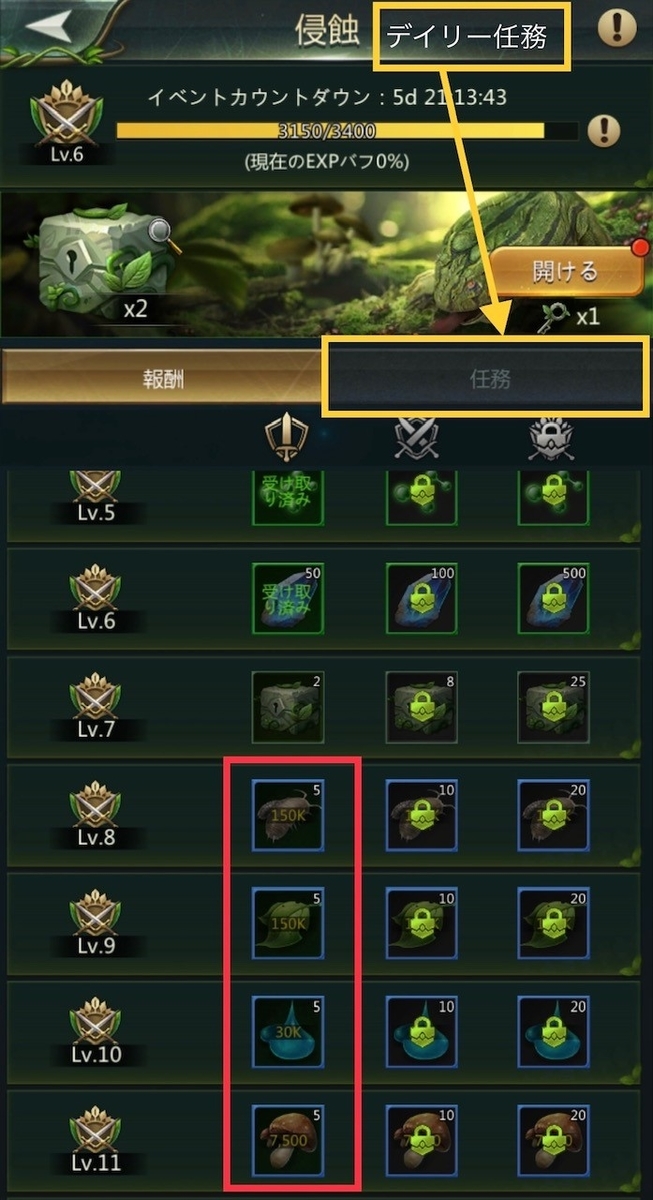
Task: Tap the exclamation icon beside EXP bar
Action: [x=603, y=131]
